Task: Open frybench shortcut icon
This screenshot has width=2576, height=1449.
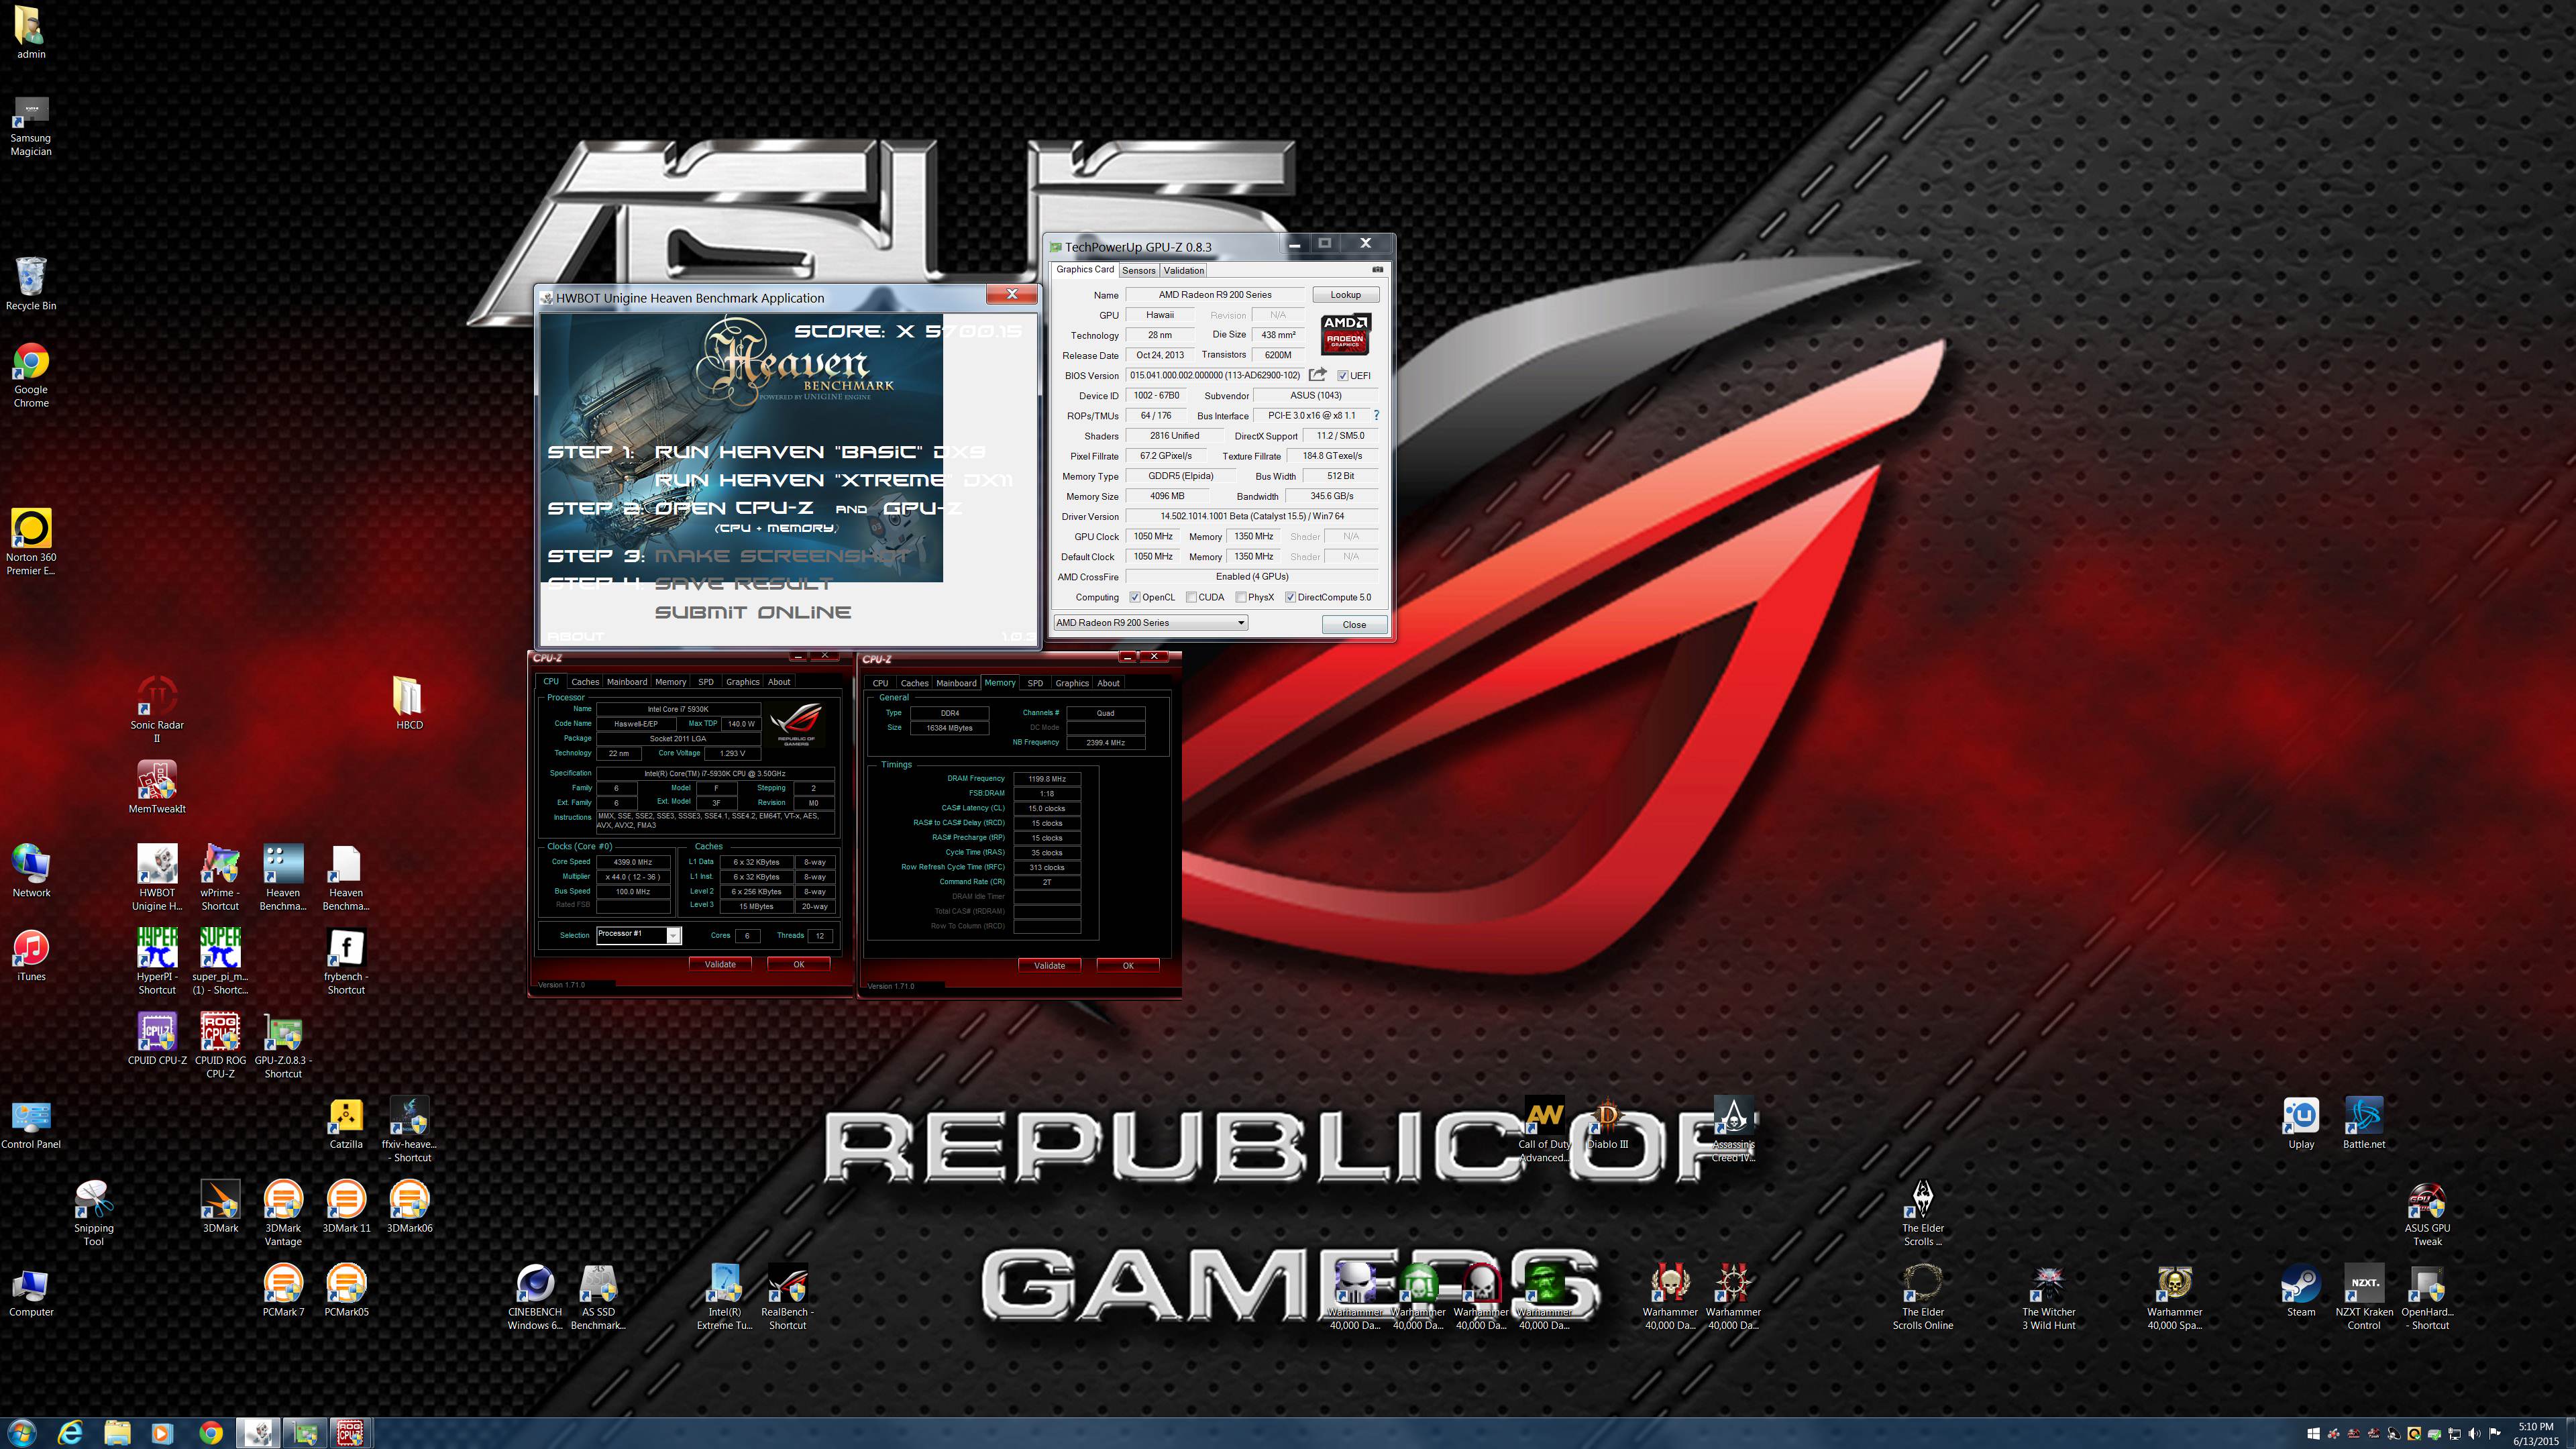Action: coord(346,962)
